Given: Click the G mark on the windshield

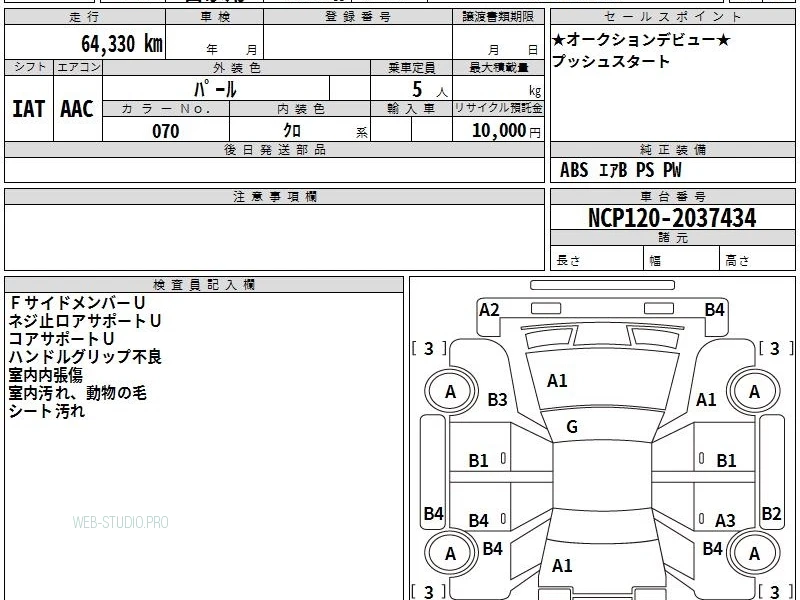Looking at the screenshot, I should point(572,427).
